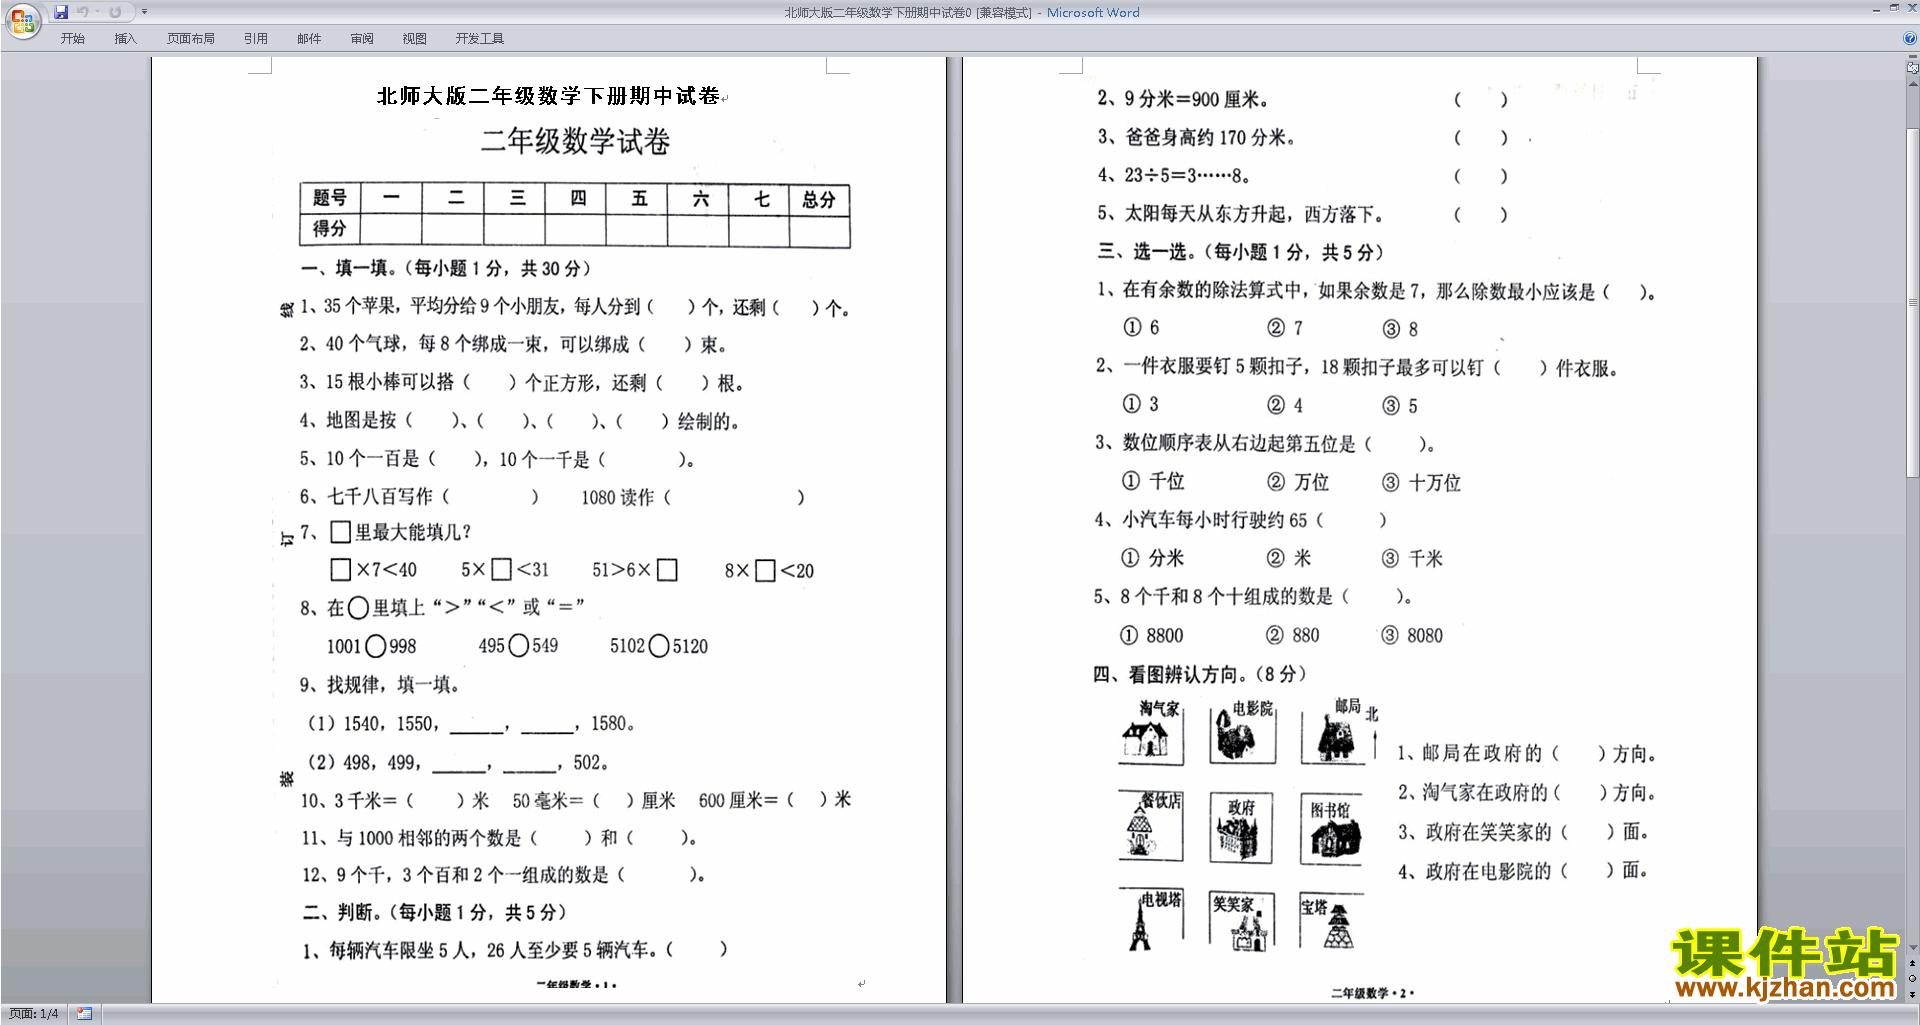Open the 审阅 ribbon tab

click(x=362, y=39)
